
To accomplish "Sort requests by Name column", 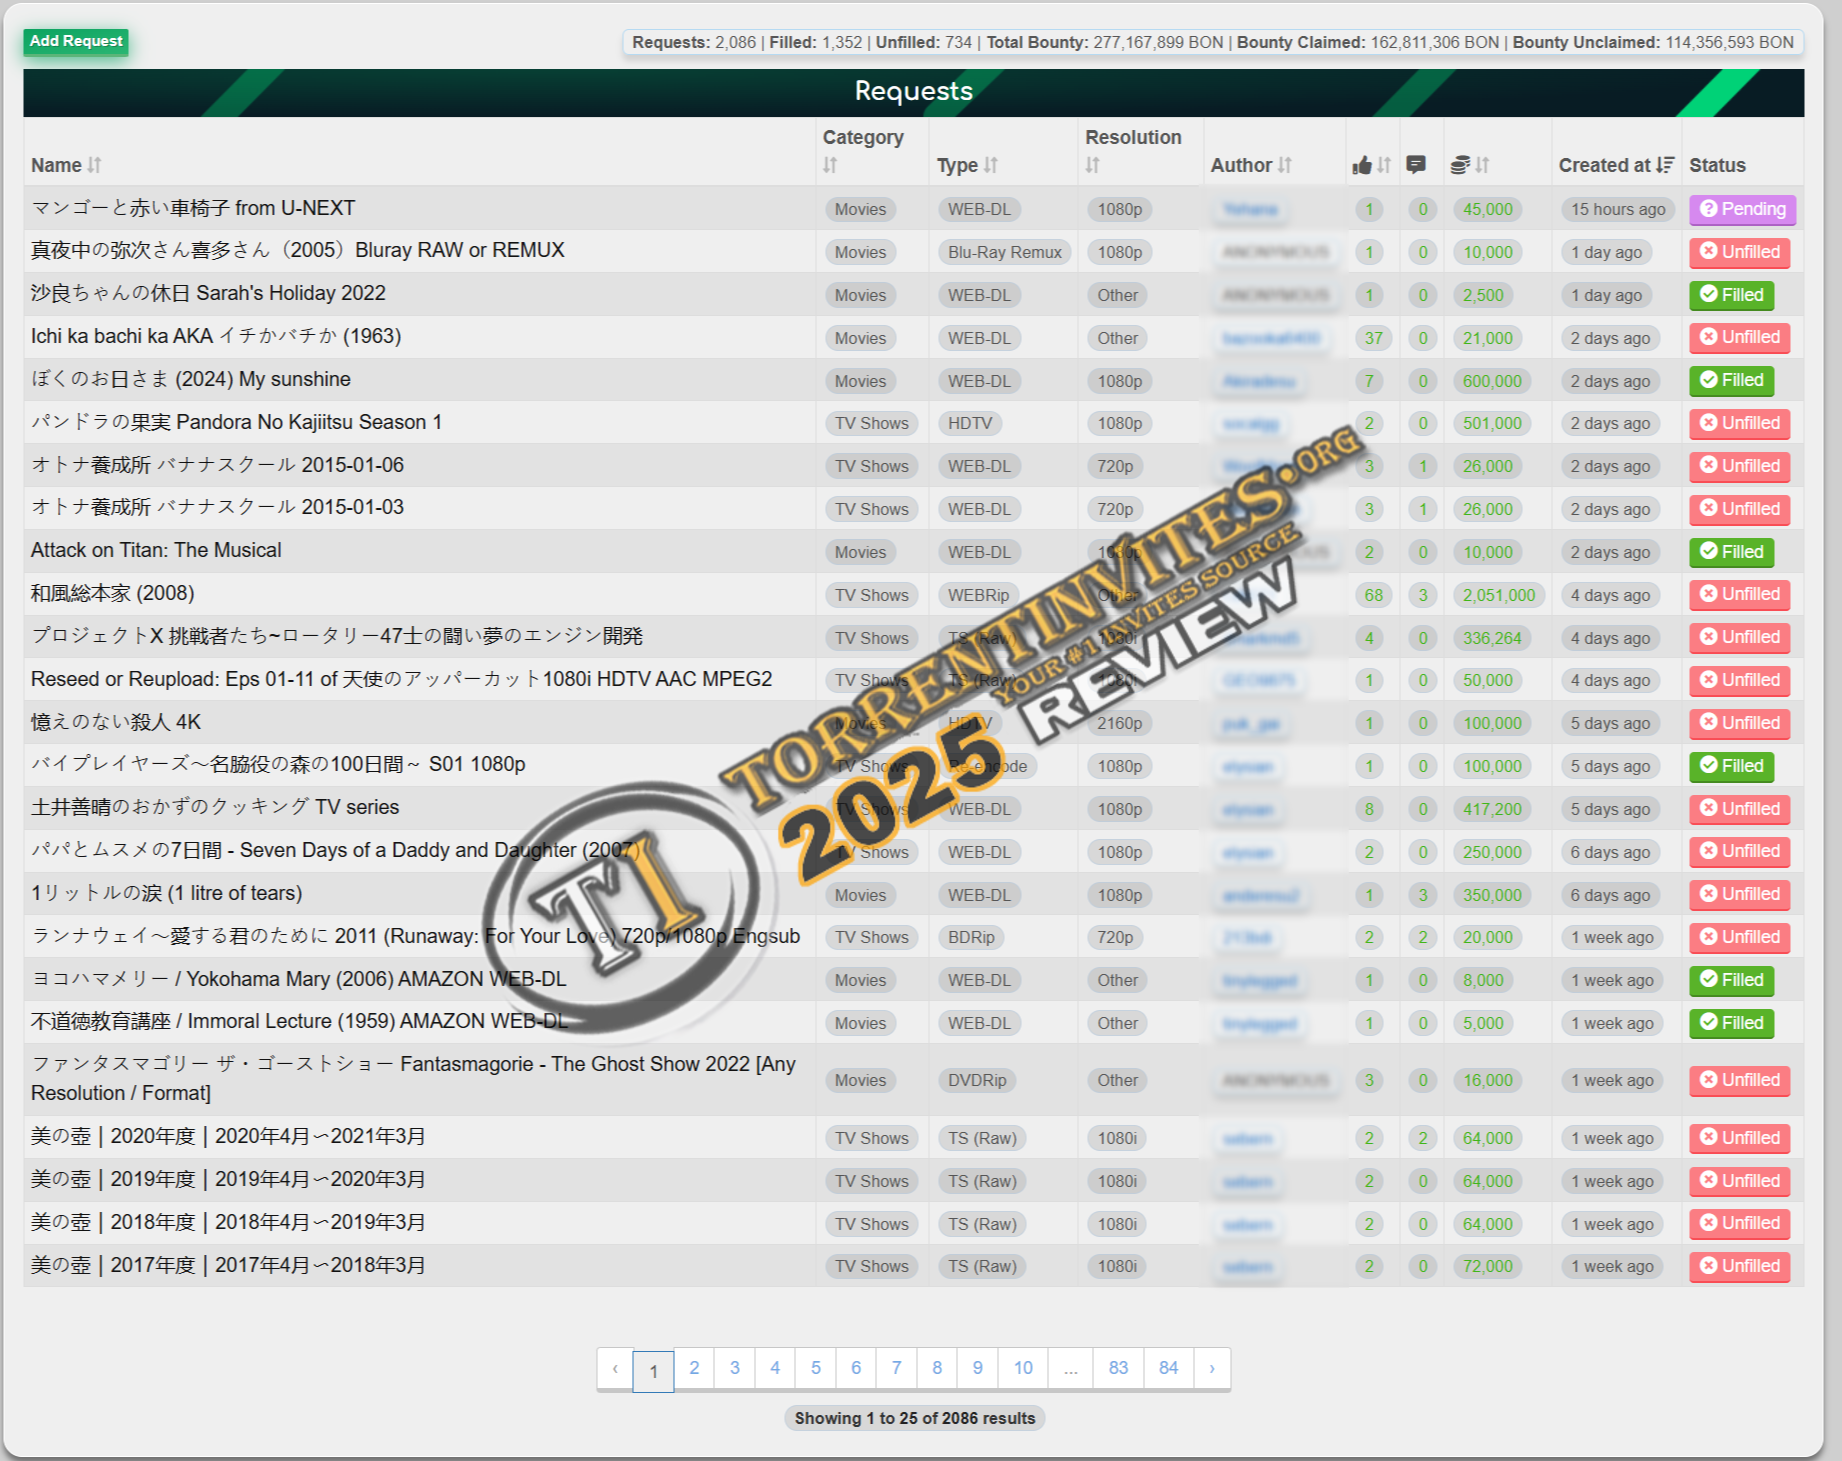I will (66, 165).
